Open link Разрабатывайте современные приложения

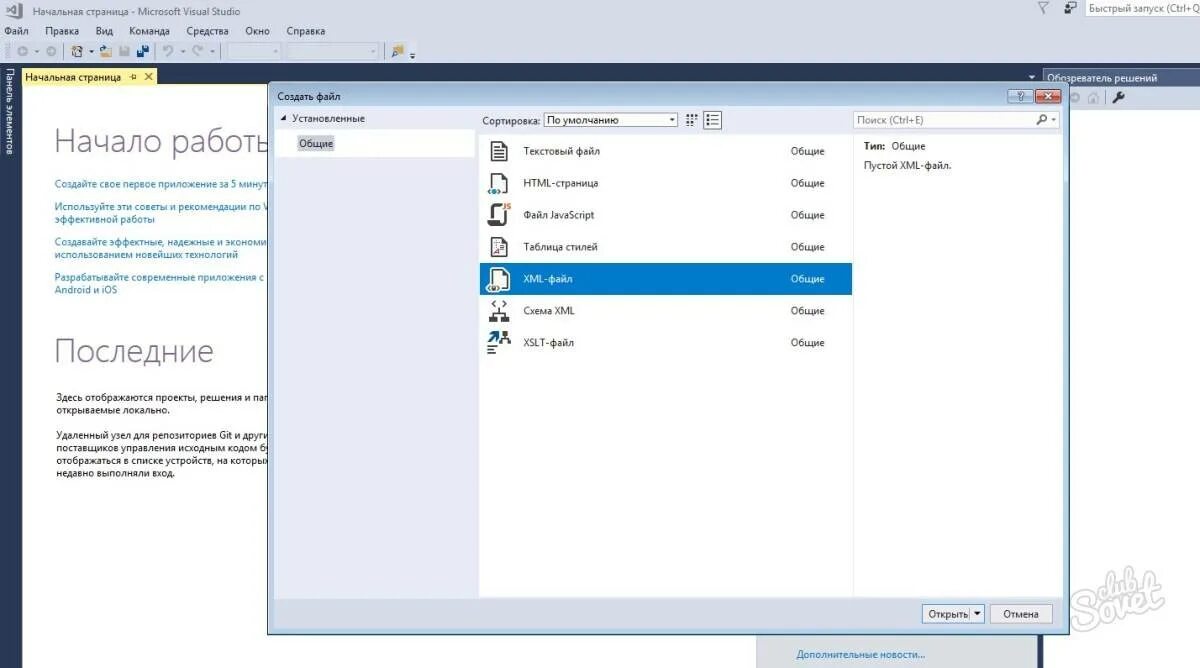tap(160, 283)
